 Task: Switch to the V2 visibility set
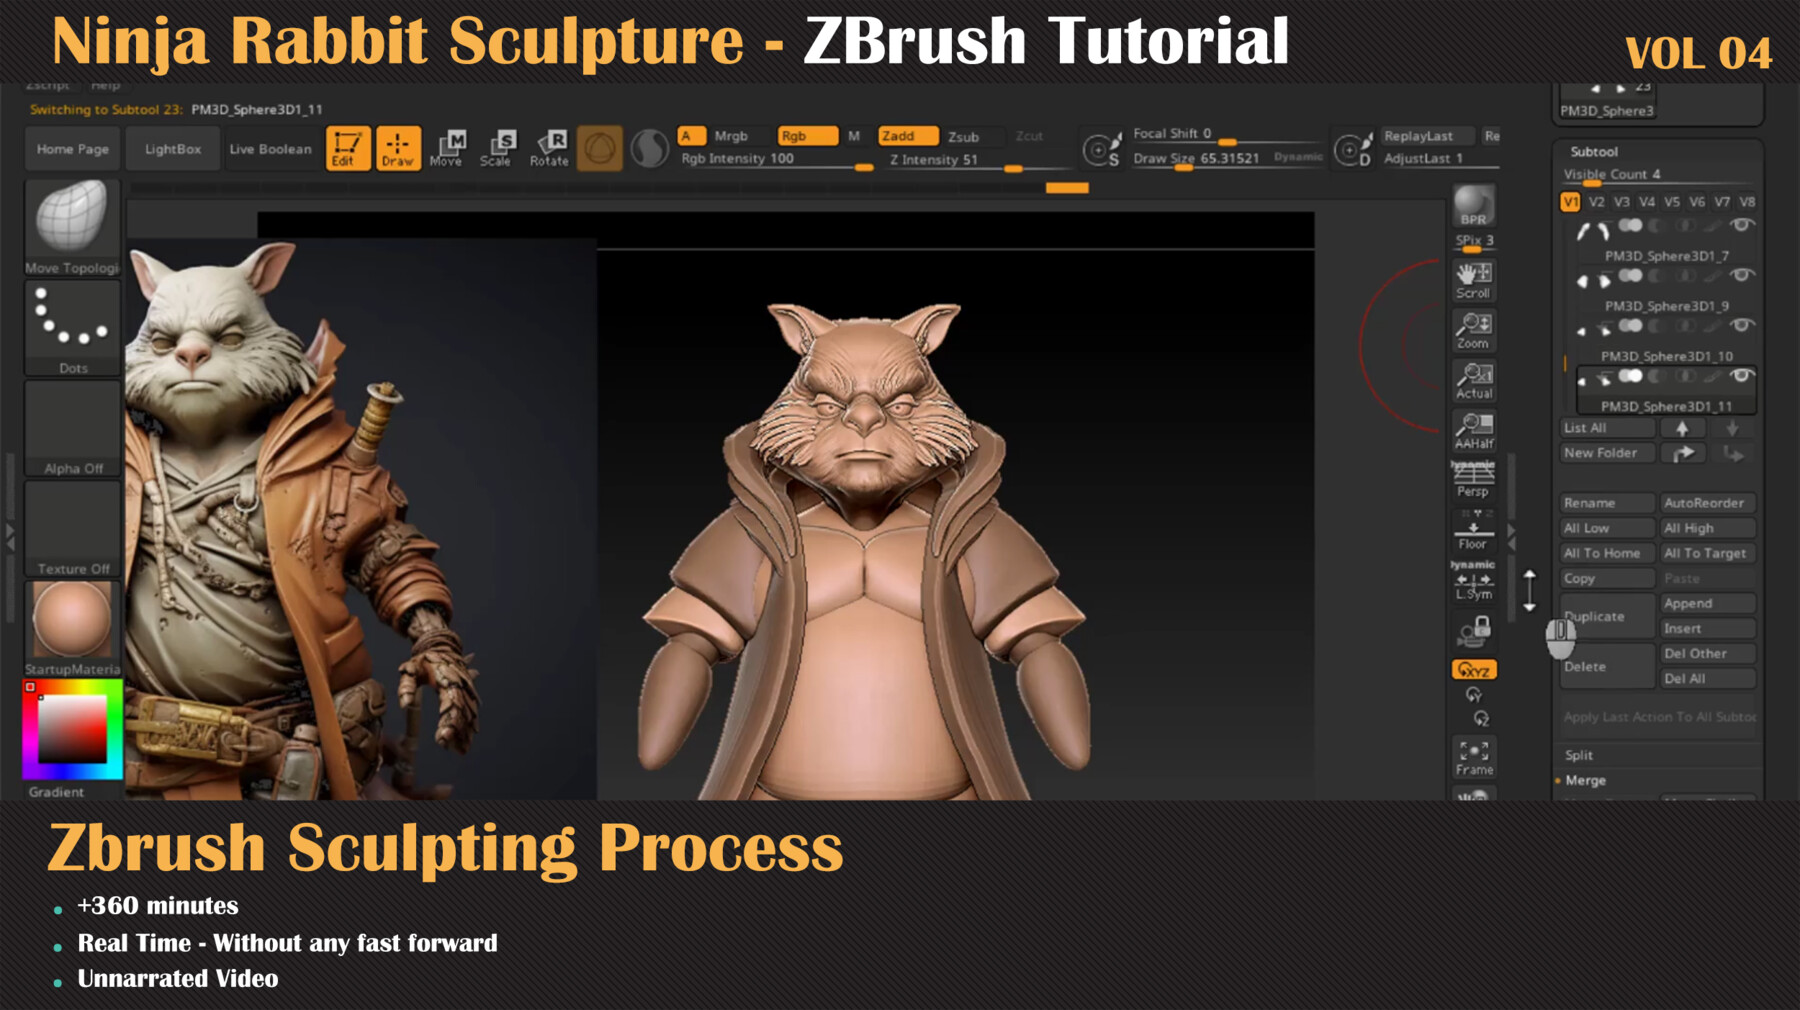point(1596,202)
